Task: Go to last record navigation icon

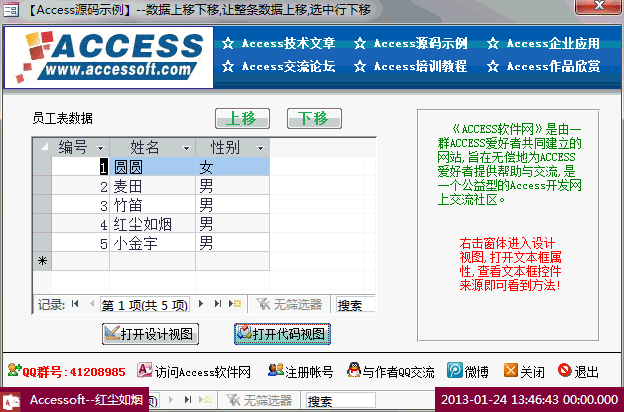Action: point(217,304)
